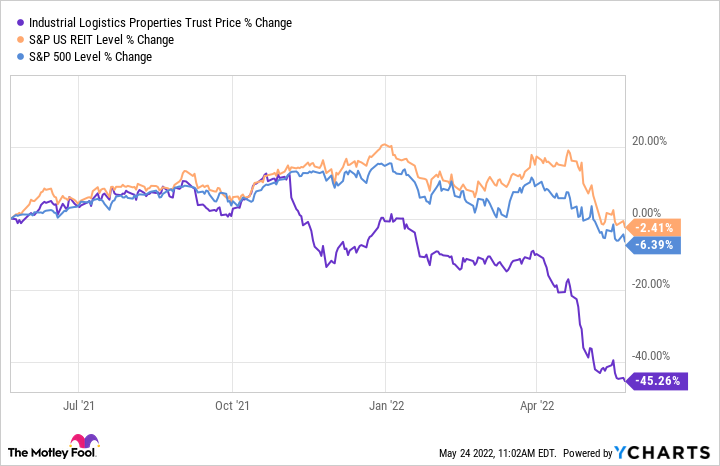The image size is (720, 466).
Task: Select the Industrial Logistics Properties Trust legend label
Action: pyautogui.click(x=144, y=22)
